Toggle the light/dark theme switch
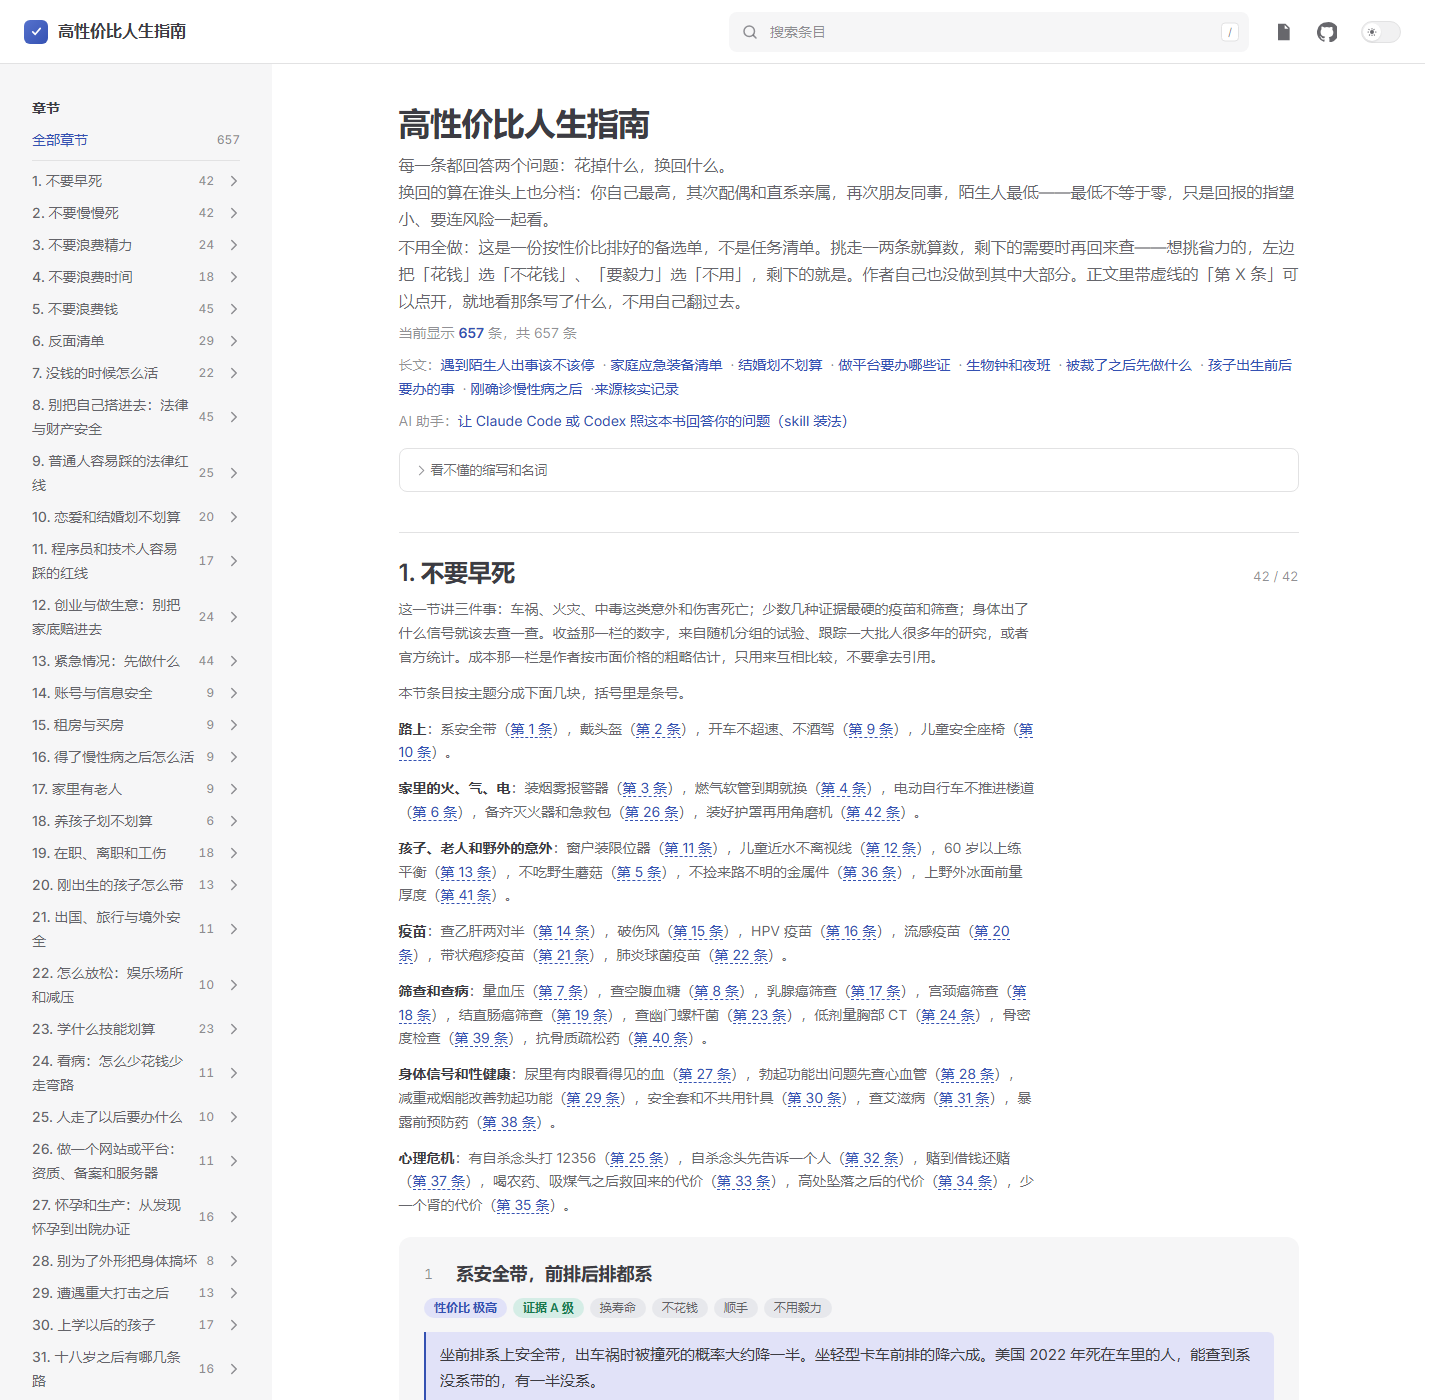 click(x=1380, y=32)
